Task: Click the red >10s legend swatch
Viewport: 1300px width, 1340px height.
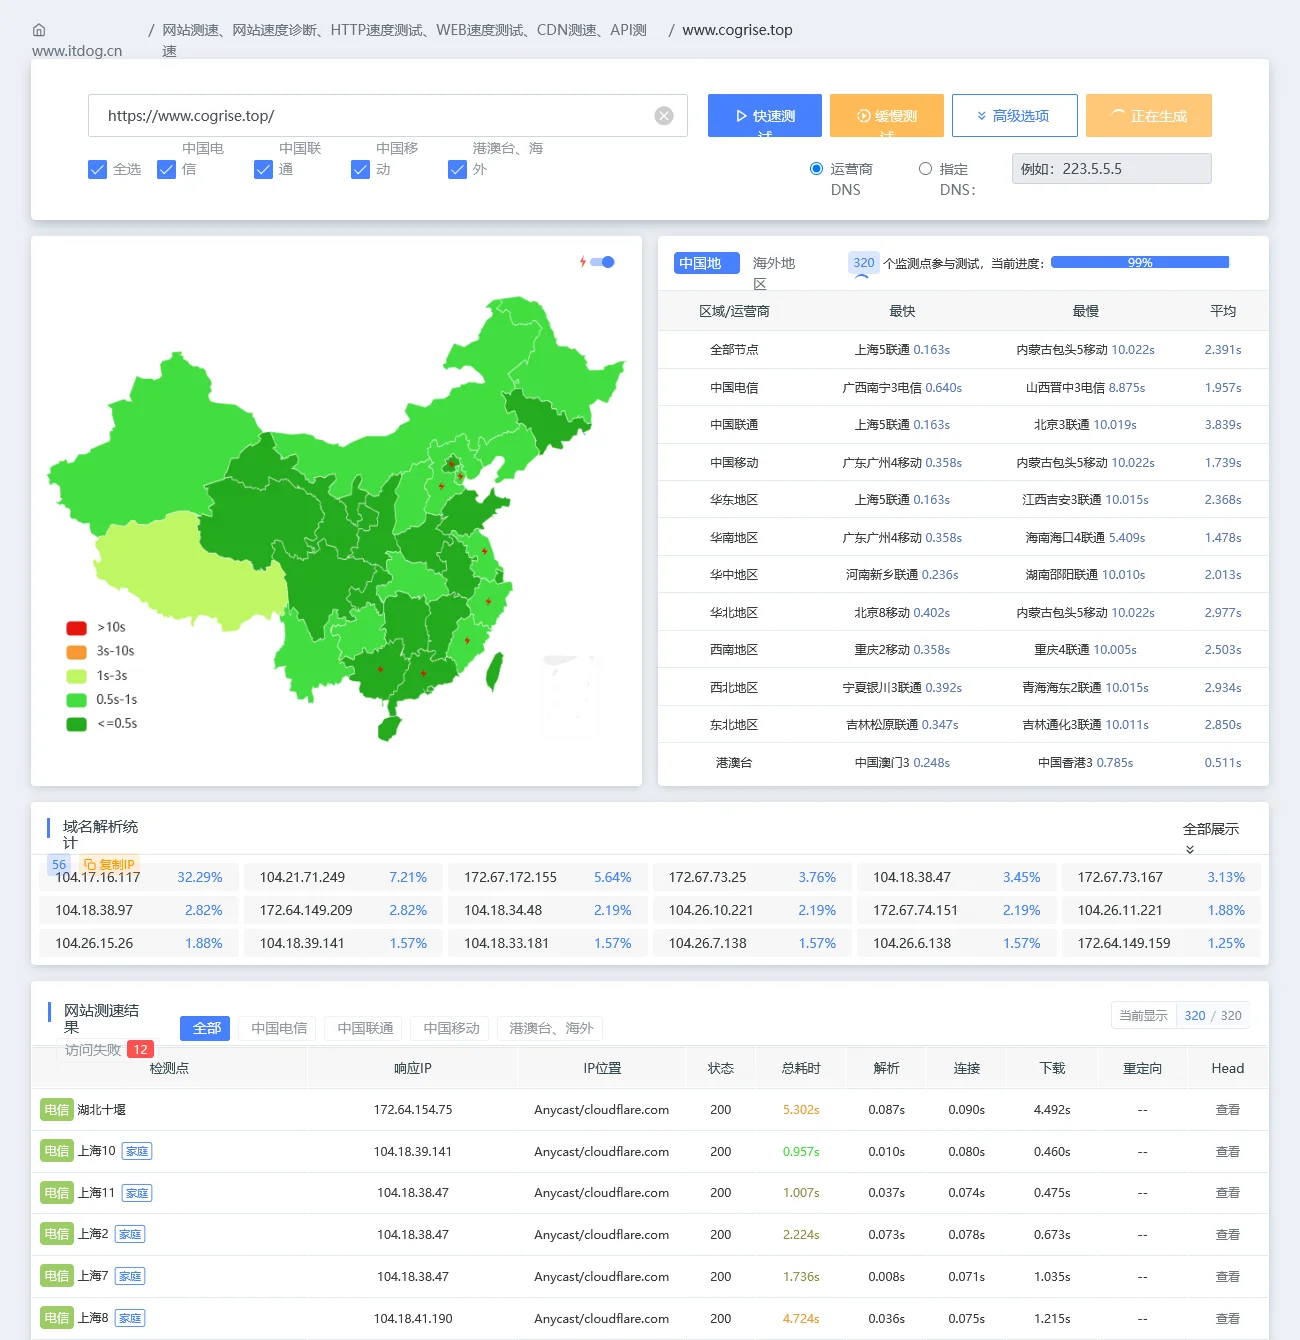Action: click(76, 628)
